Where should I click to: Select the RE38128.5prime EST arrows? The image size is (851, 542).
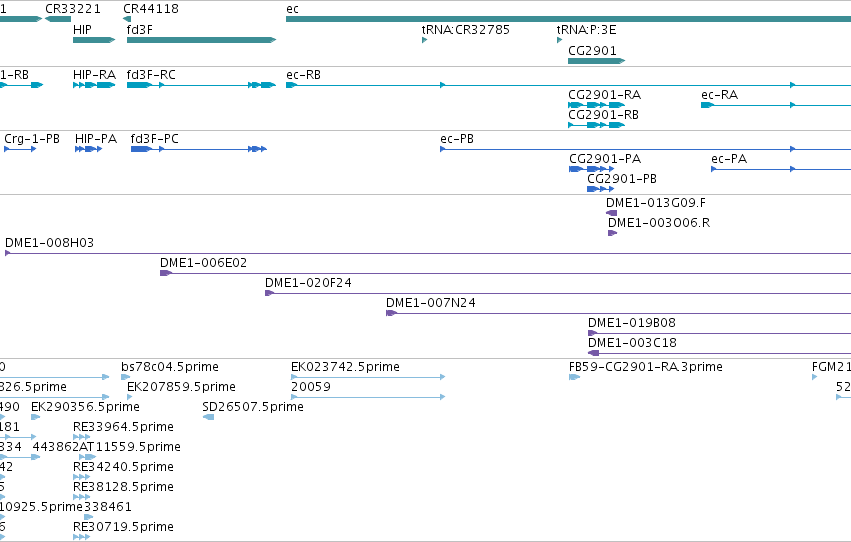(81, 497)
